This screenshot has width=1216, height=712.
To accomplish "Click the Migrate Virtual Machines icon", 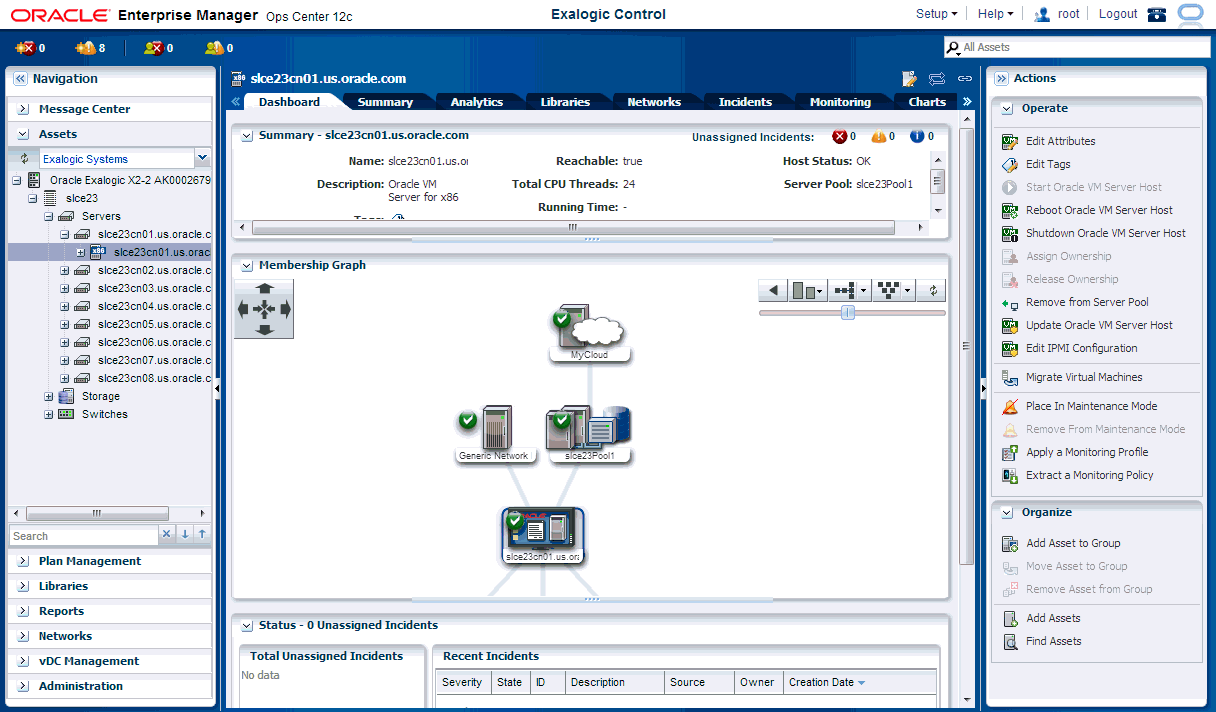I will pyautogui.click(x=1009, y=377).
